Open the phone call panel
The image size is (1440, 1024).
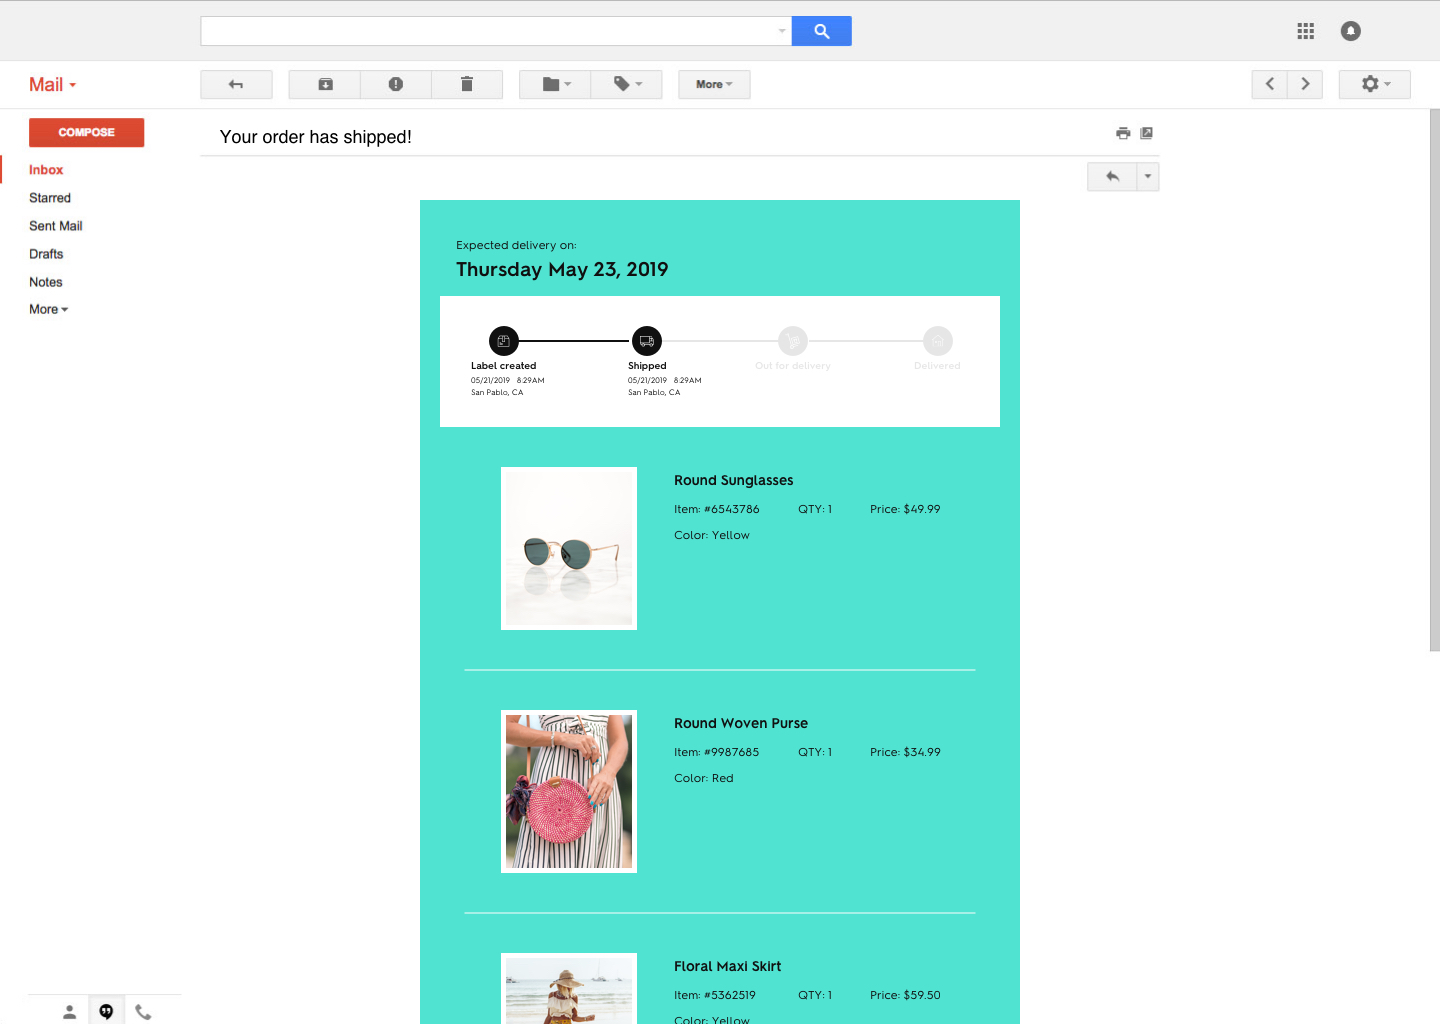click(x=143, y=1010)
